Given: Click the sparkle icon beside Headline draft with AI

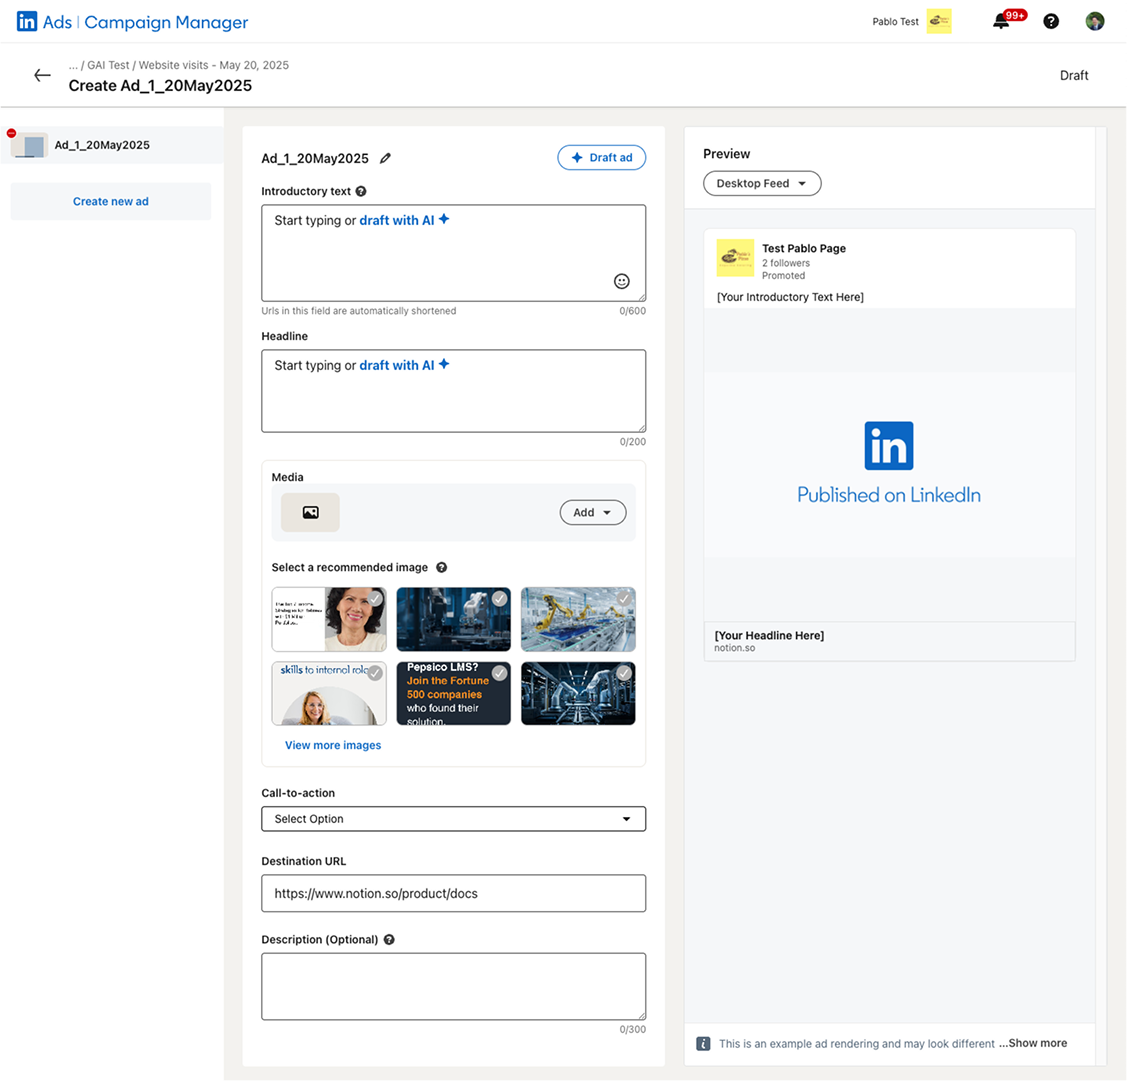Looking at the screenshot, I should (444, 364).
